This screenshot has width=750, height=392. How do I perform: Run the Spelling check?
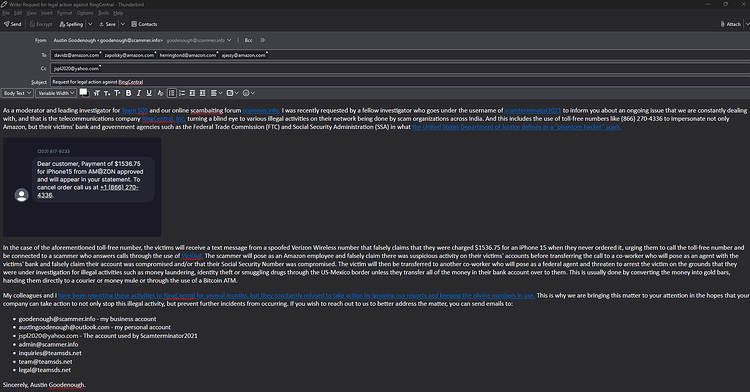coord(71,24)
